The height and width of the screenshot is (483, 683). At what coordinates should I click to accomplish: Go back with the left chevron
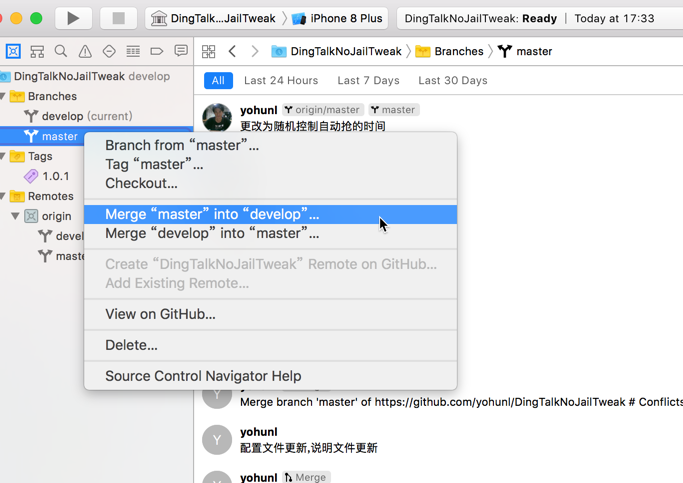232,51
